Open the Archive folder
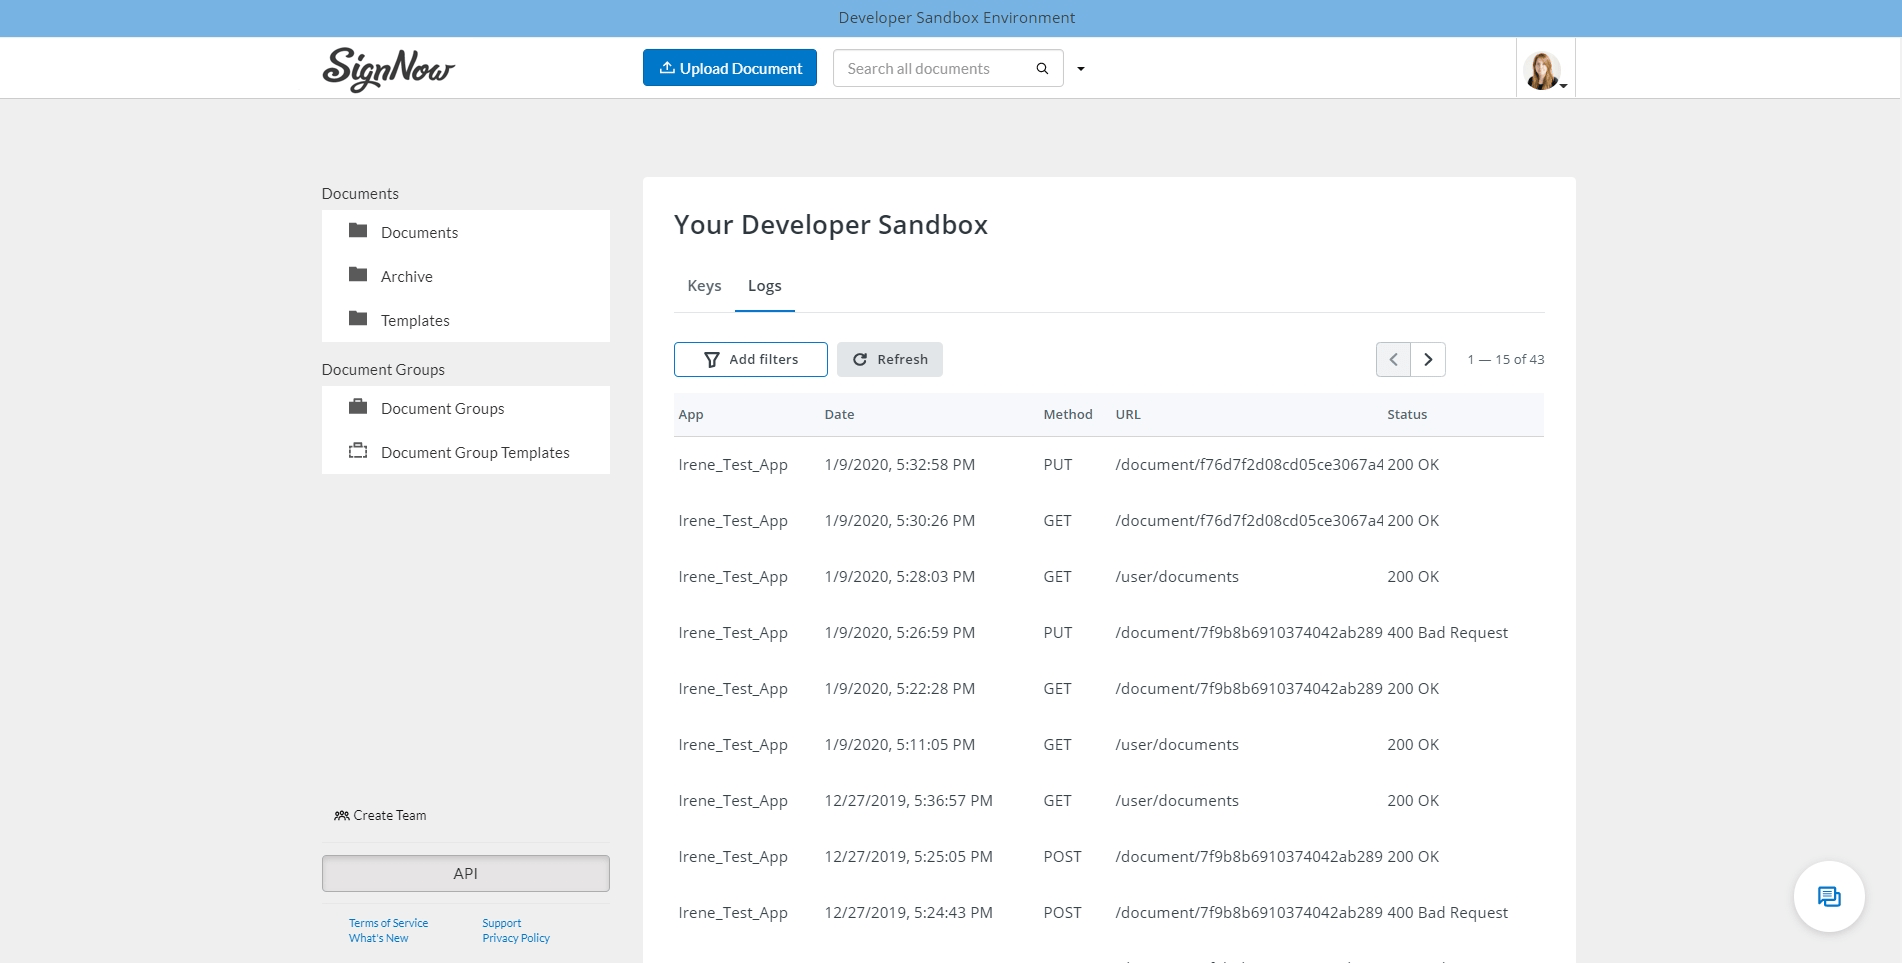The width and height of the screenshot is (1902, 963). coord(466,276)
